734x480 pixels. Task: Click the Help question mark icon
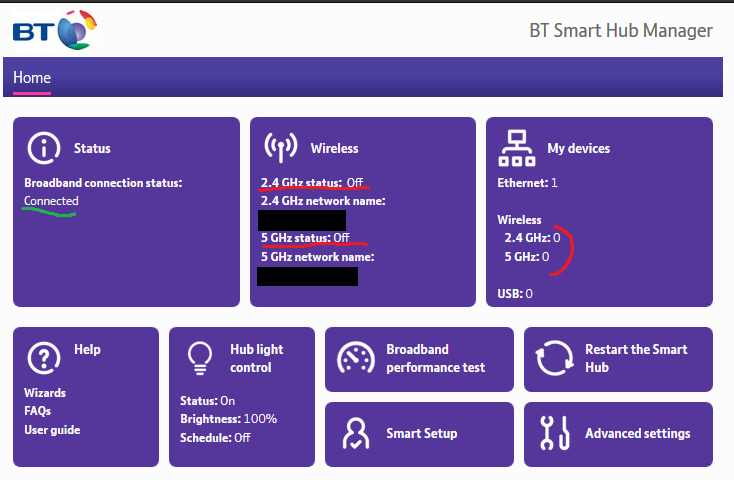coord(44,357)
